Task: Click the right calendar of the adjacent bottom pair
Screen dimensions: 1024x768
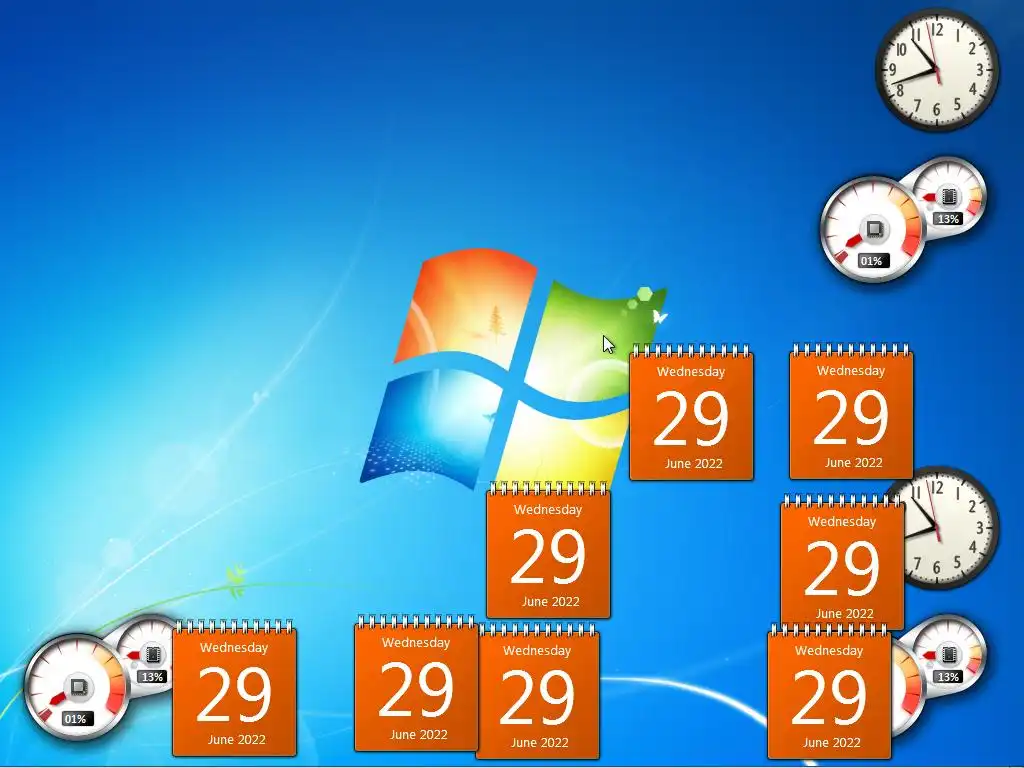Action: [x=539, y=692]
